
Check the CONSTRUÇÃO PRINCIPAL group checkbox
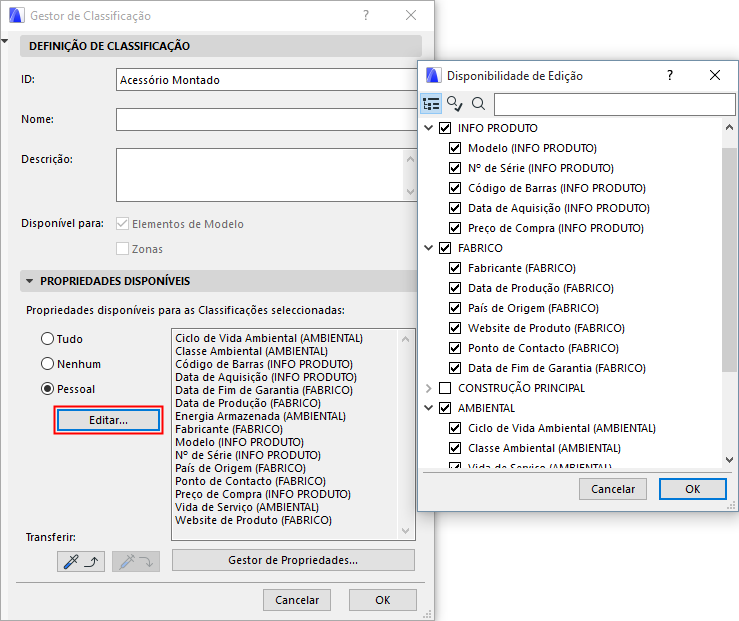[x=445, y=388]
